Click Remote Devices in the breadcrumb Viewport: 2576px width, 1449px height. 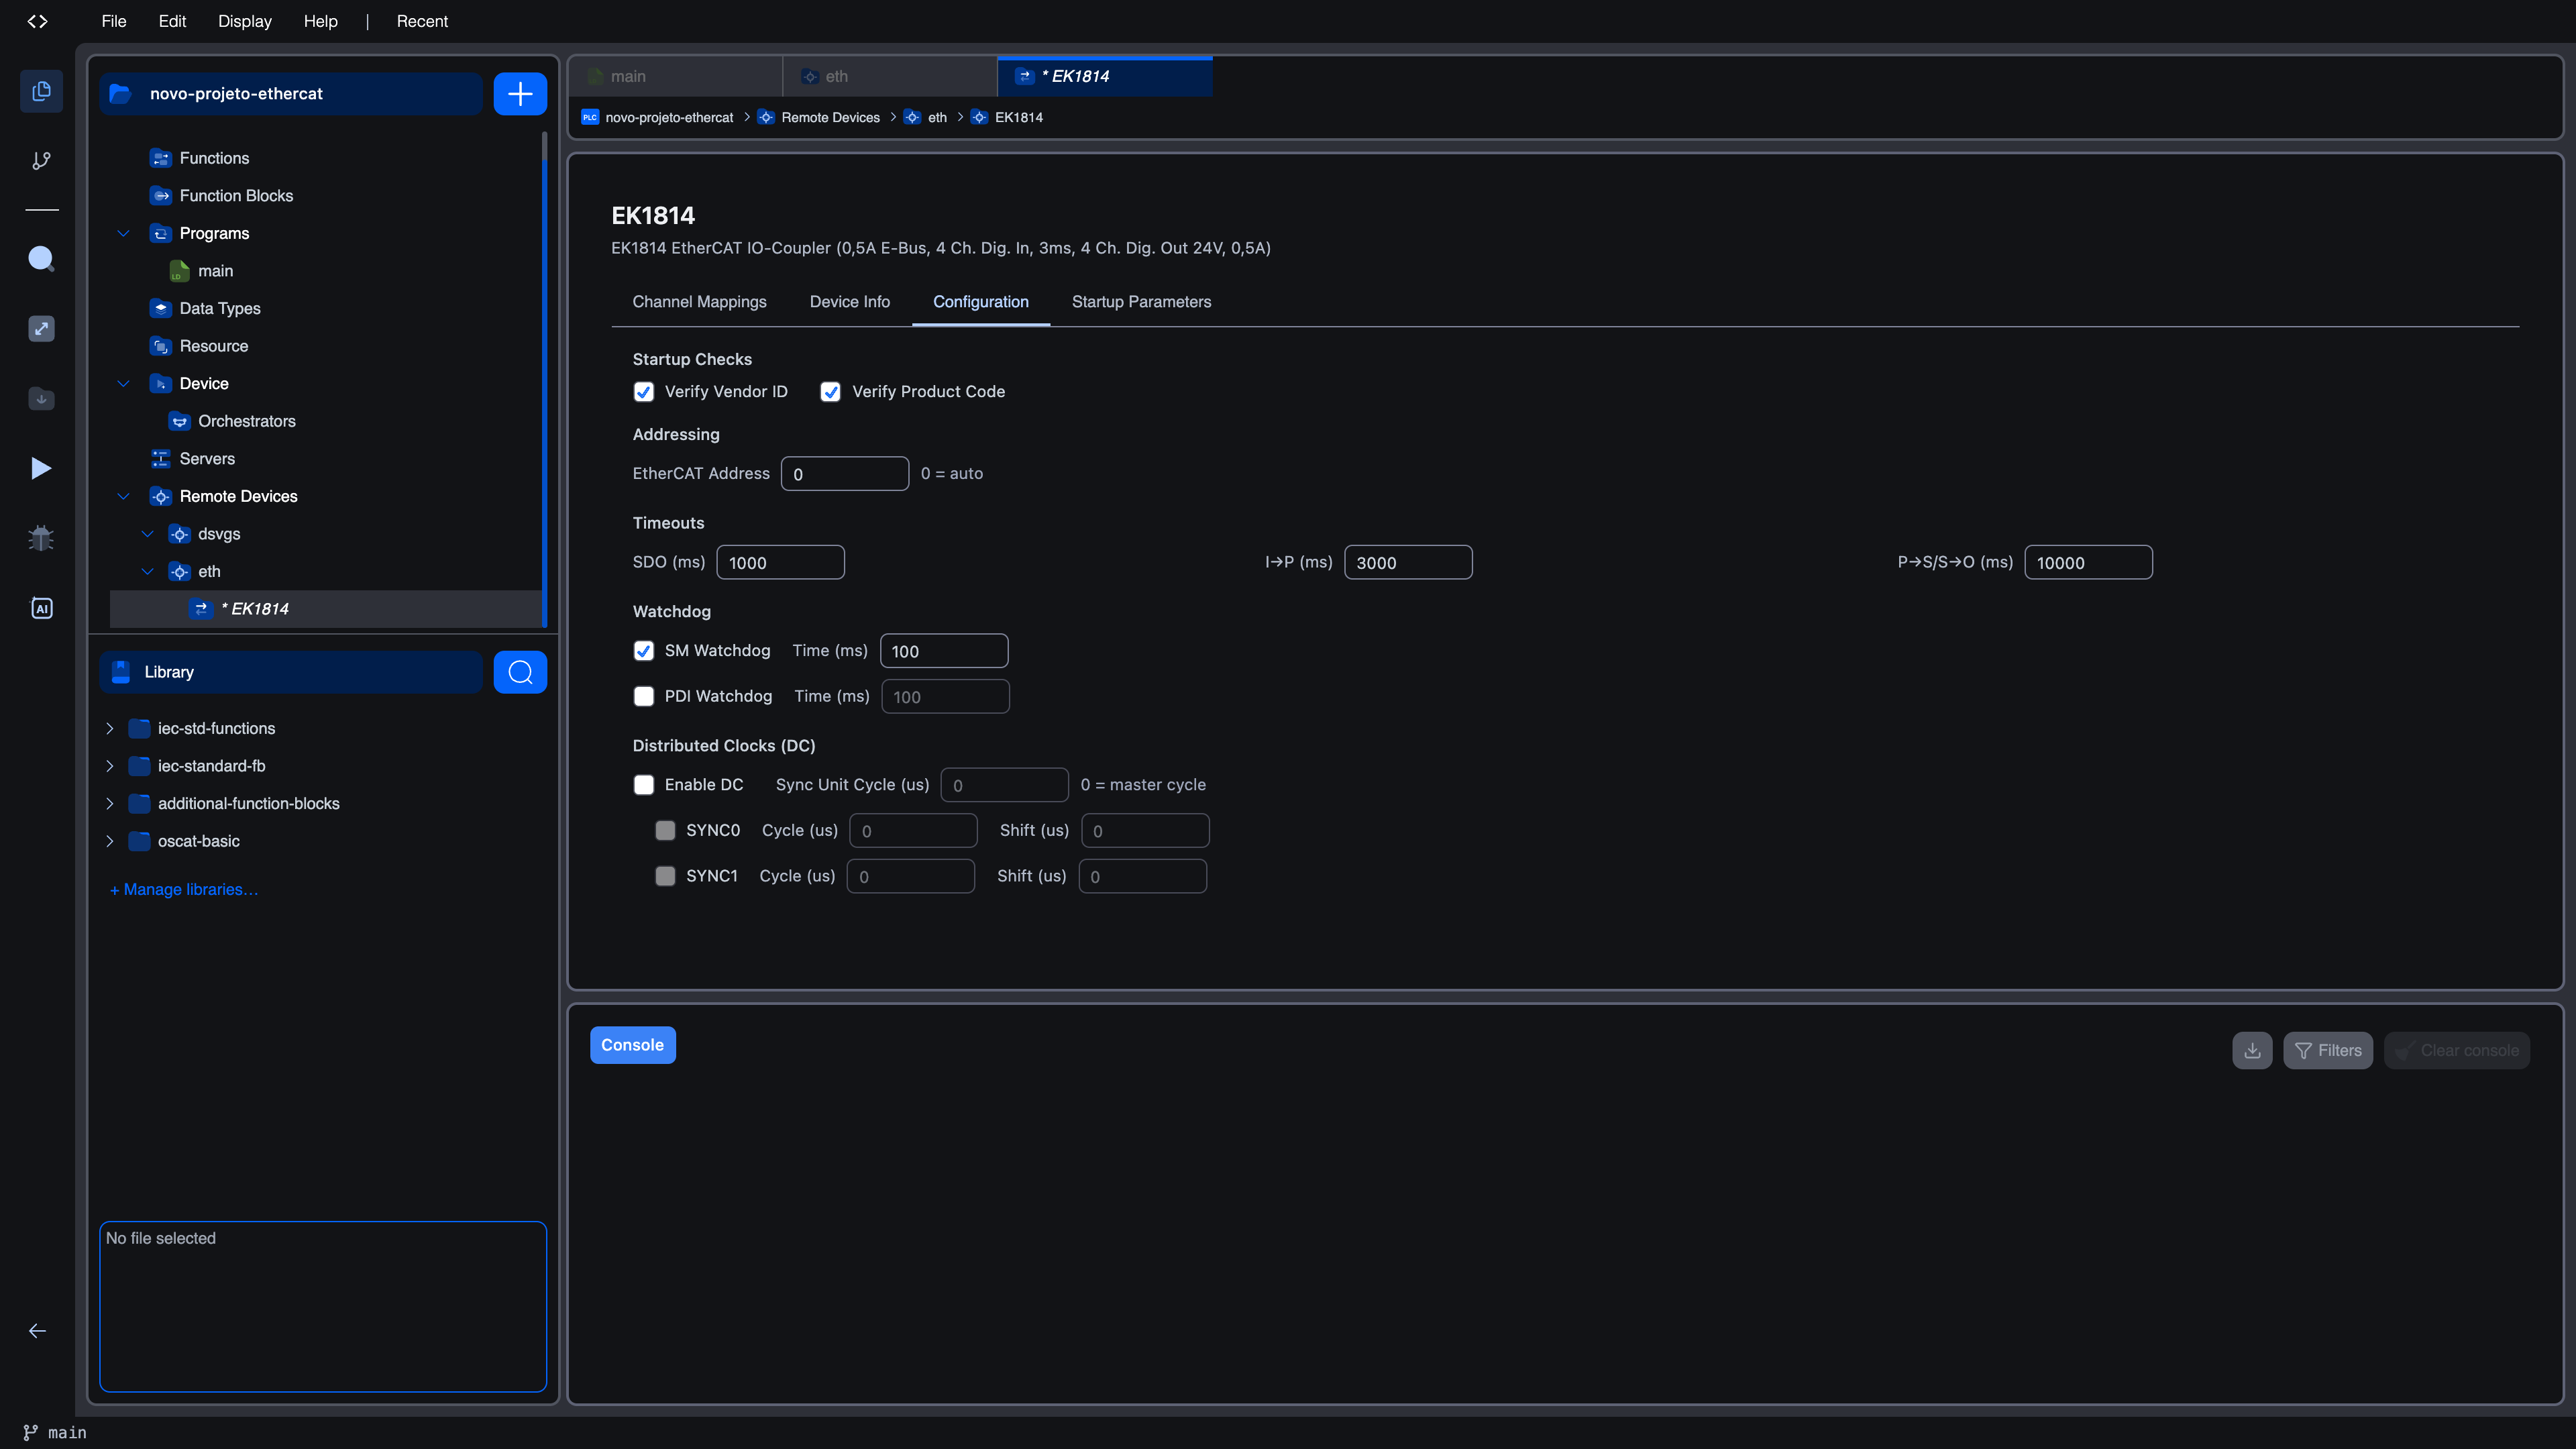click(x=830, y=117)
